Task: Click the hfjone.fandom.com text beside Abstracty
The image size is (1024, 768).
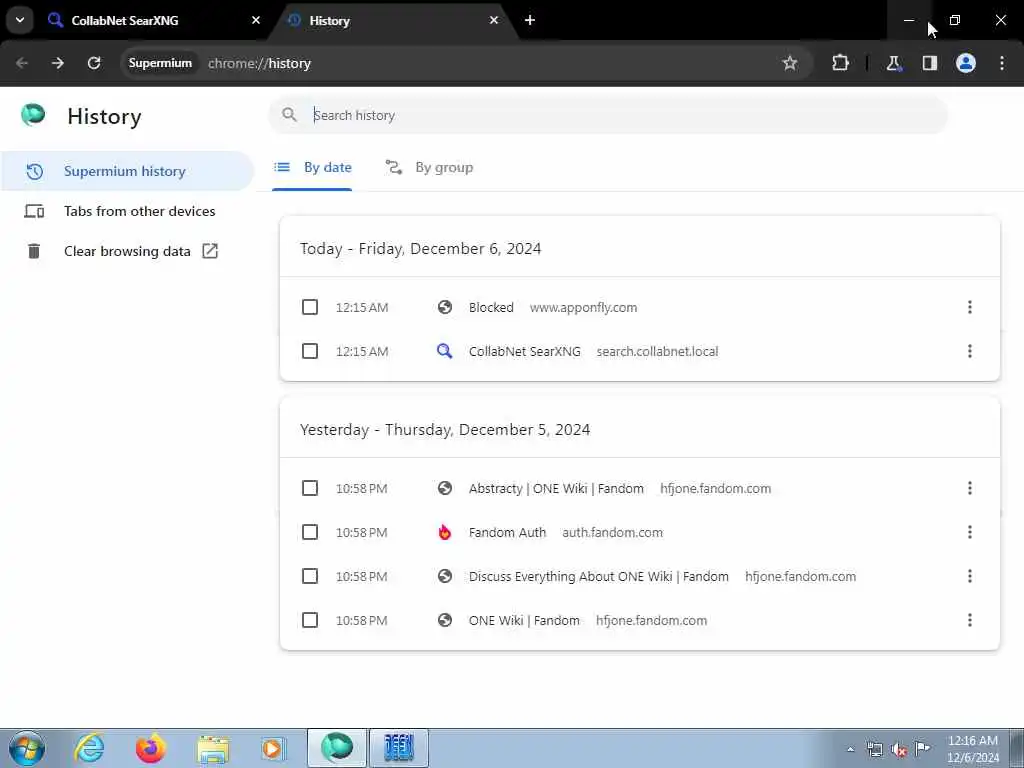Action: click(716, 488)
